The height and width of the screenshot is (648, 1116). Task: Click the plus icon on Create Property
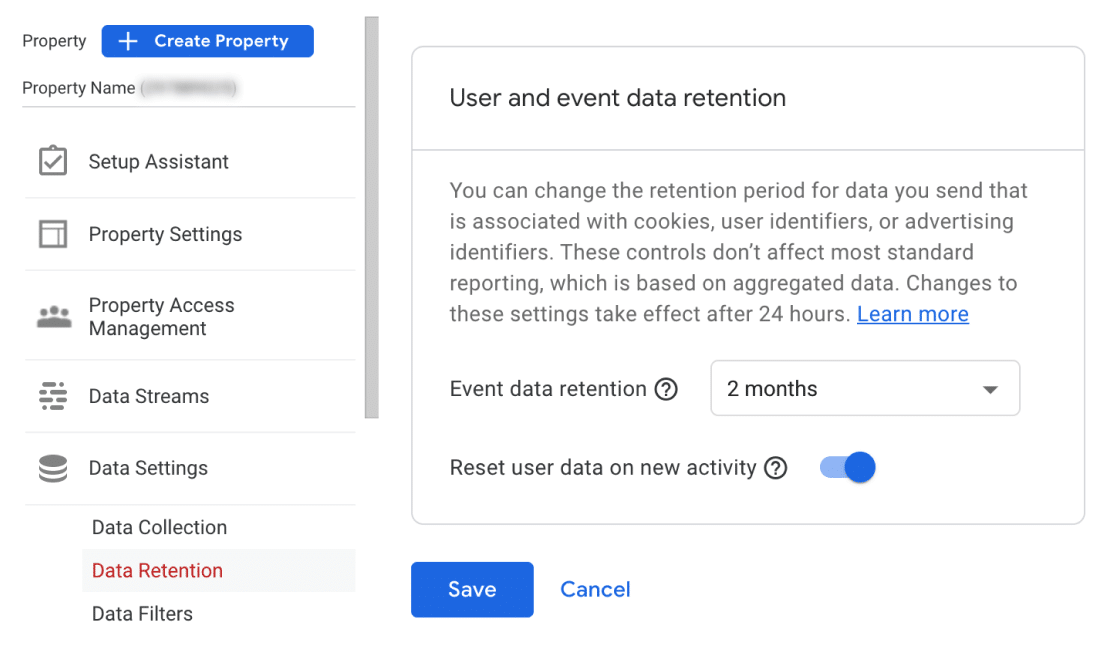point(128,41)
